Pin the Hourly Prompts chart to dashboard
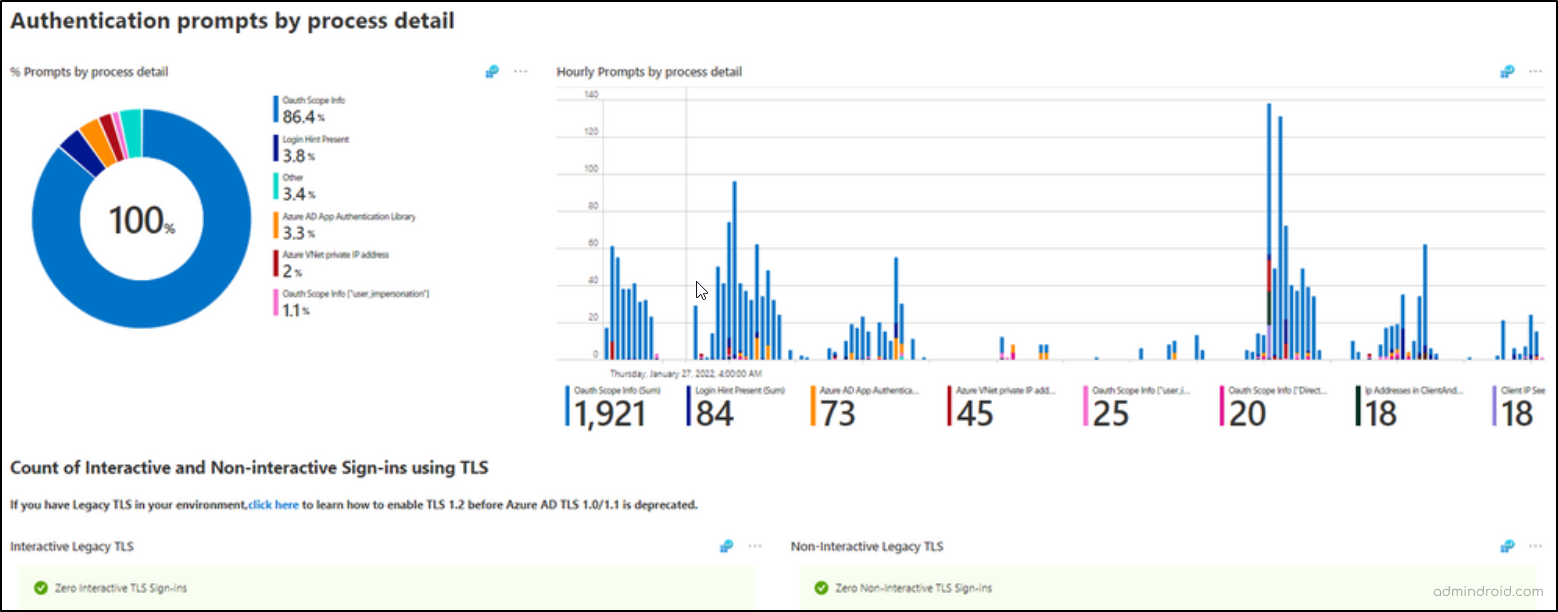The height and width of the screenshot is (612, 1558). pyautogui.click(x=1506, y=71)
